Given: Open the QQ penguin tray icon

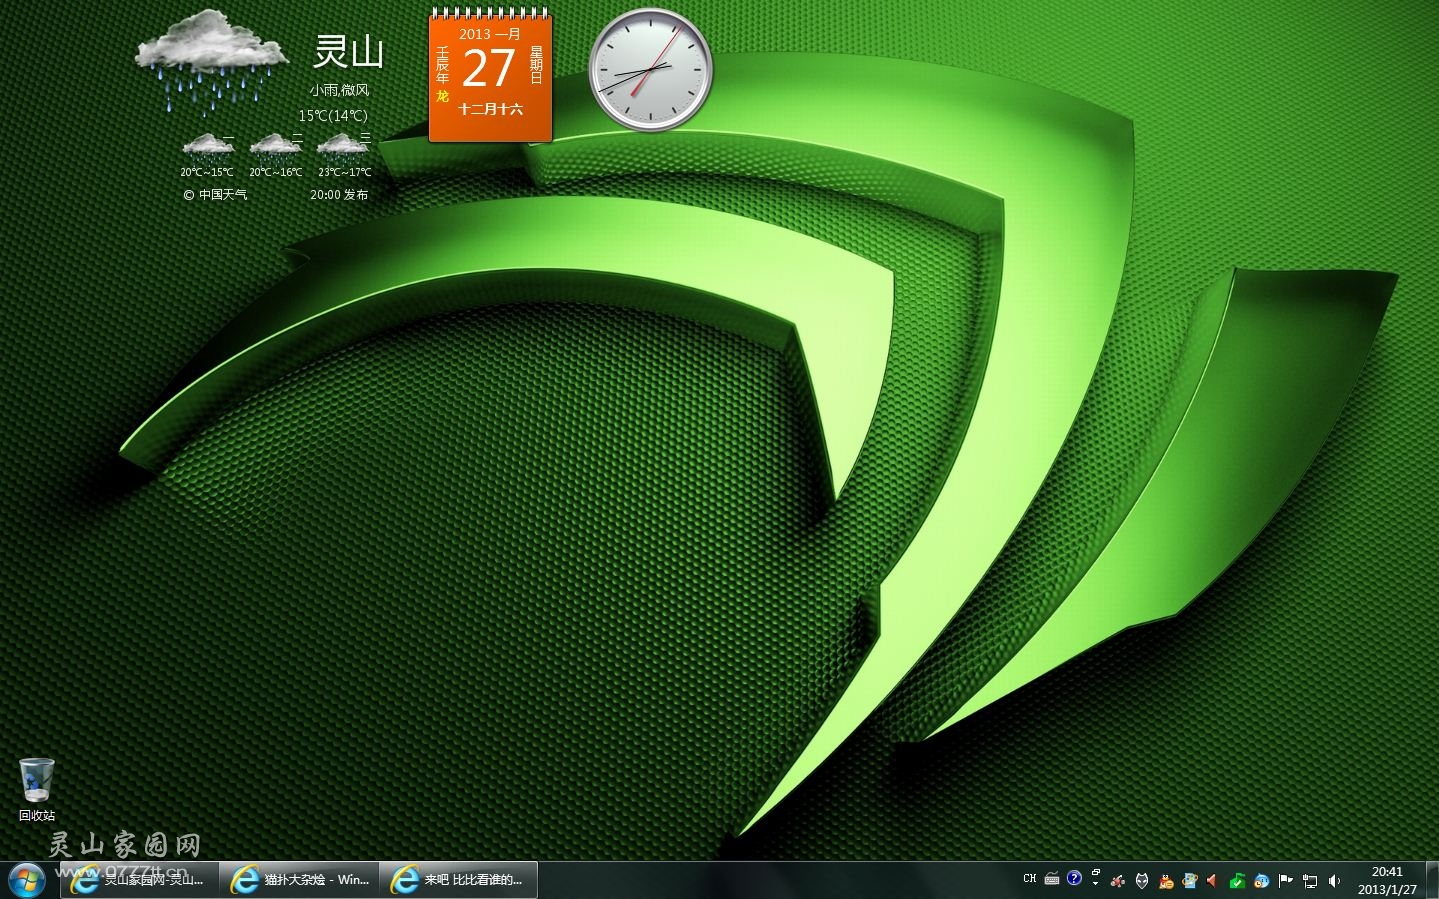Looking at the screenshot, I should [x=1166, y=881].
